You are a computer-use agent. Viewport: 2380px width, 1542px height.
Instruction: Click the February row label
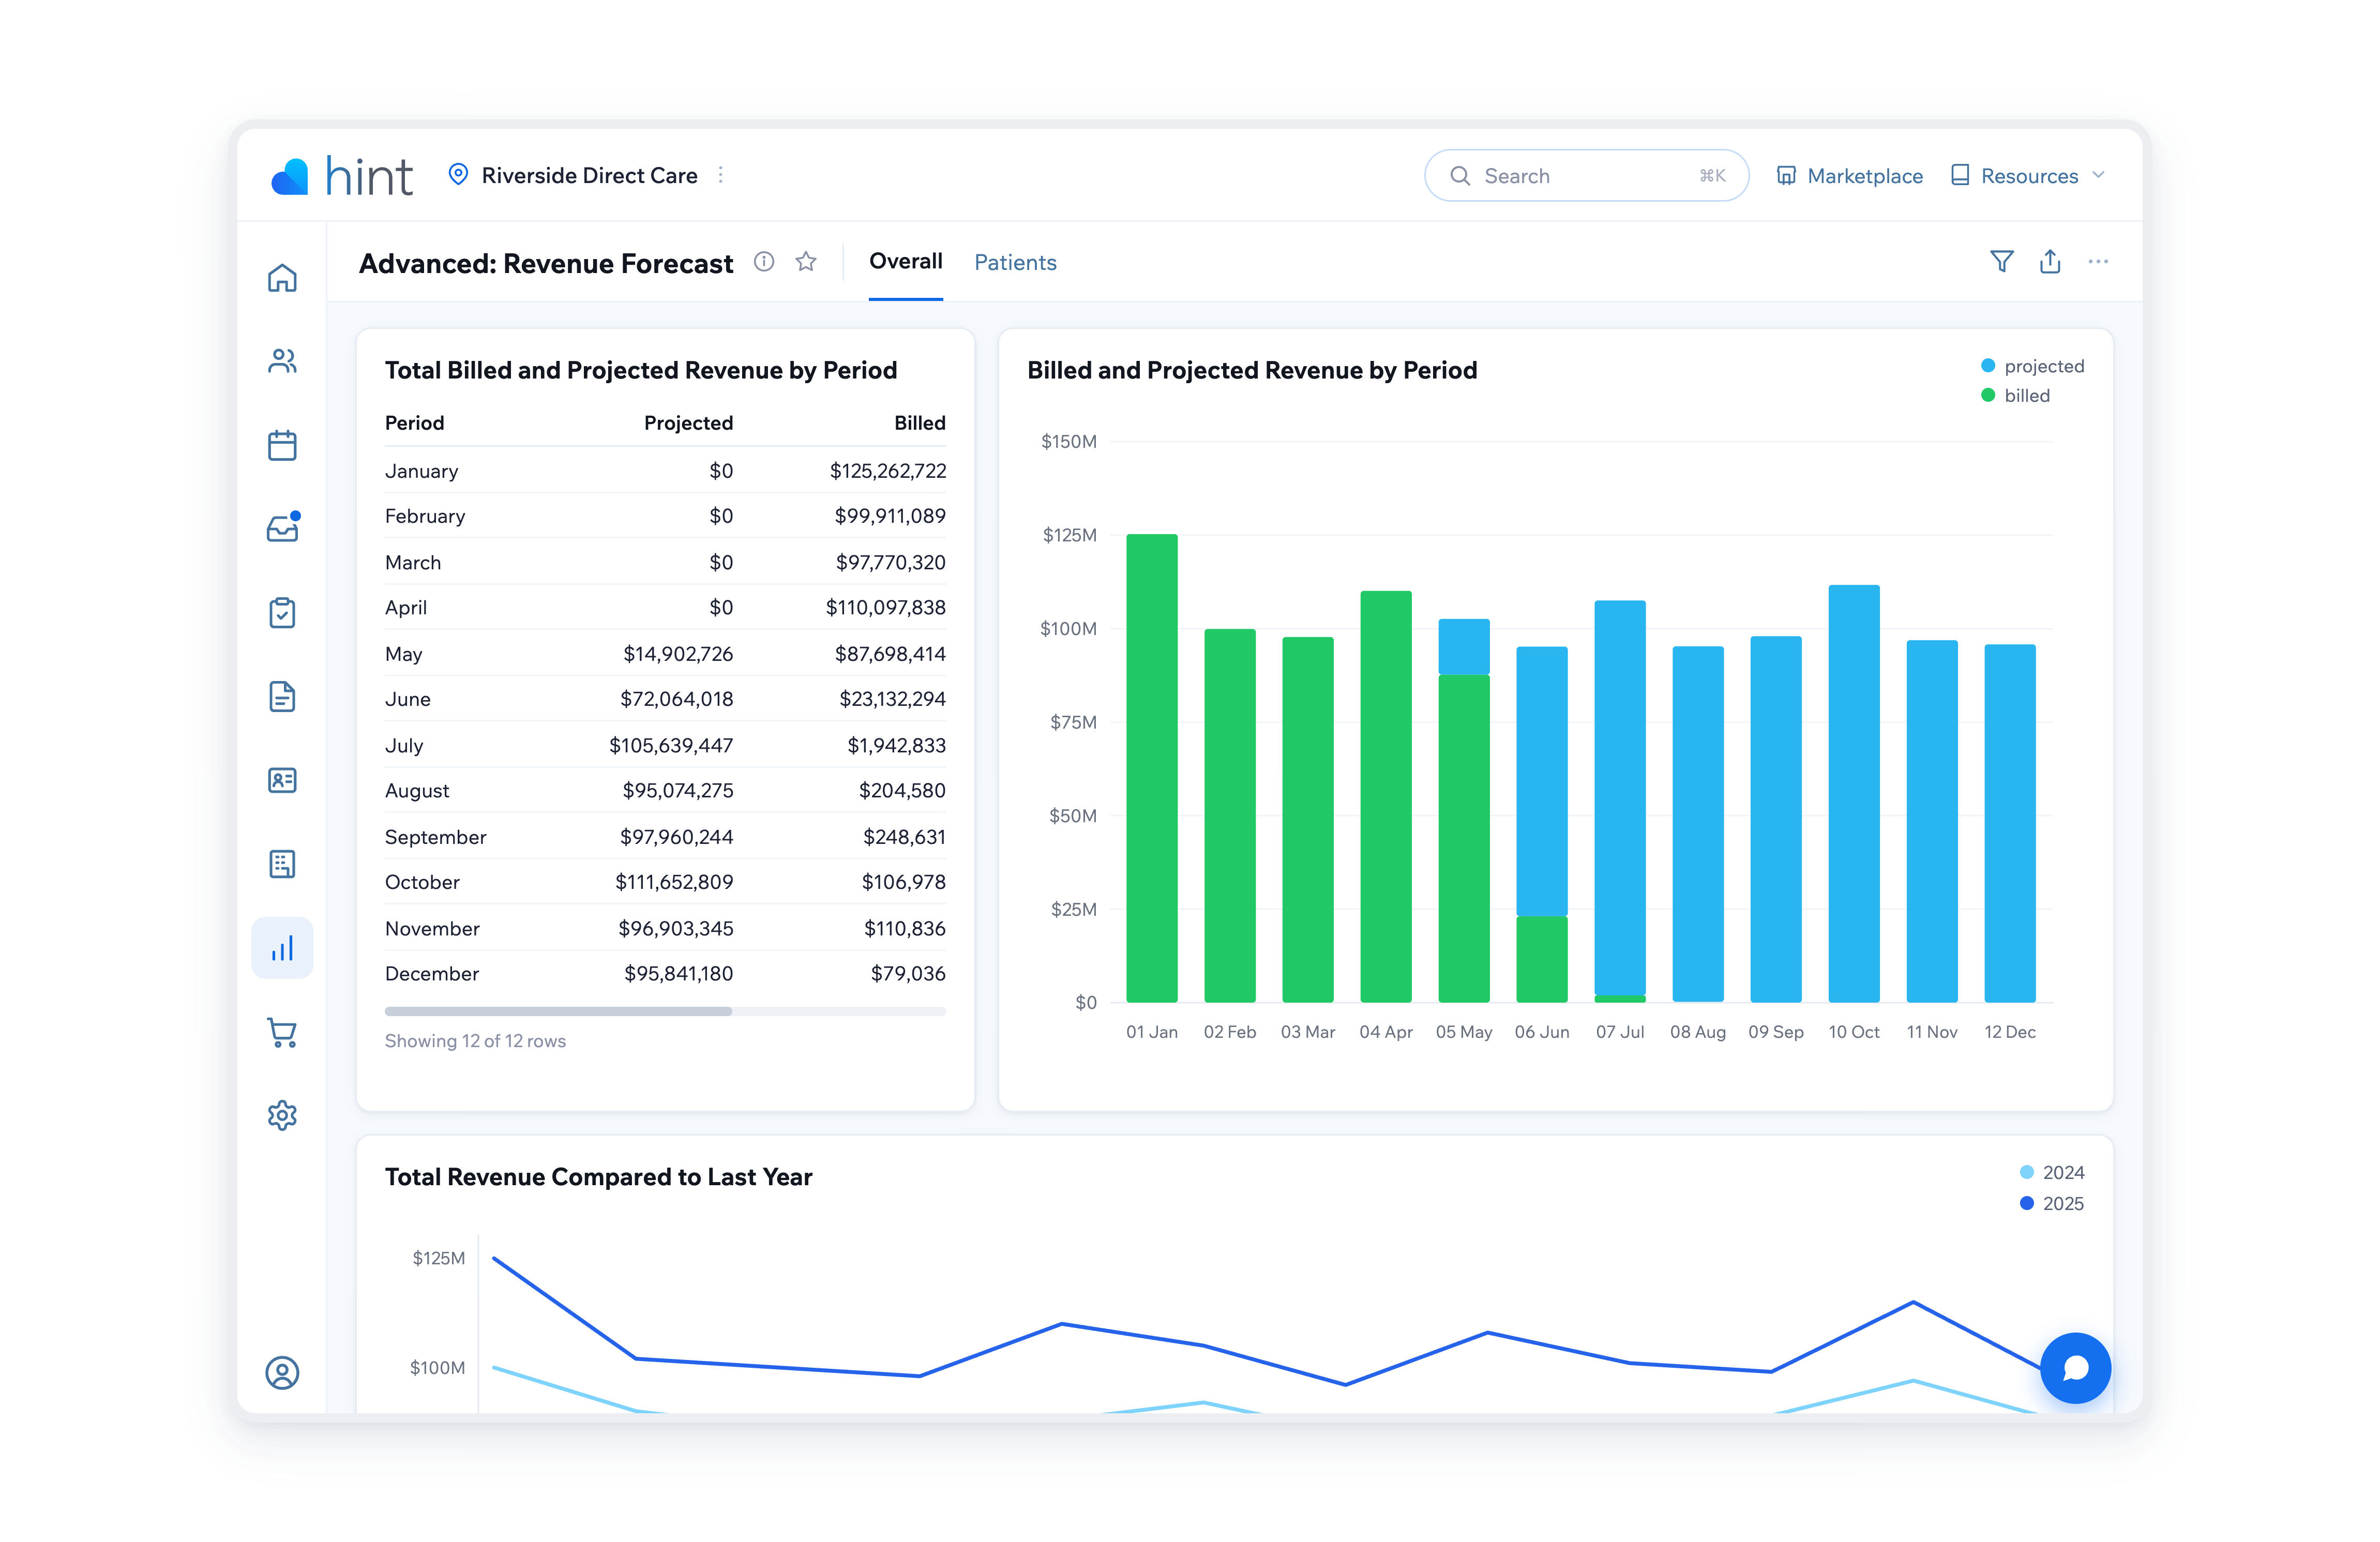[x=425, y=516]
